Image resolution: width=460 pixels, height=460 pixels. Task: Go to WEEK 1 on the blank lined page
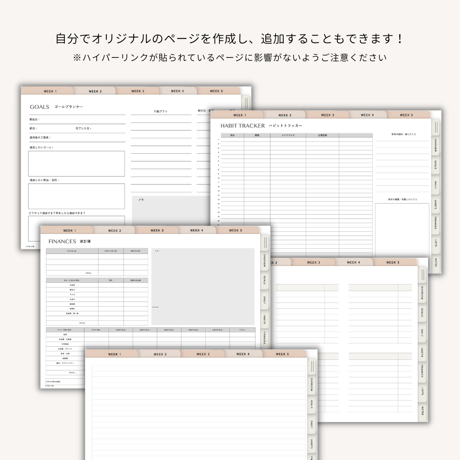112,354
